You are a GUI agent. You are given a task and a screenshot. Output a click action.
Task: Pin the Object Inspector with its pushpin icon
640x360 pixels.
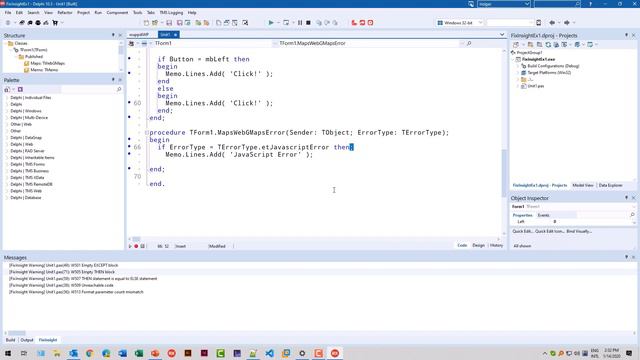[627, 198]
